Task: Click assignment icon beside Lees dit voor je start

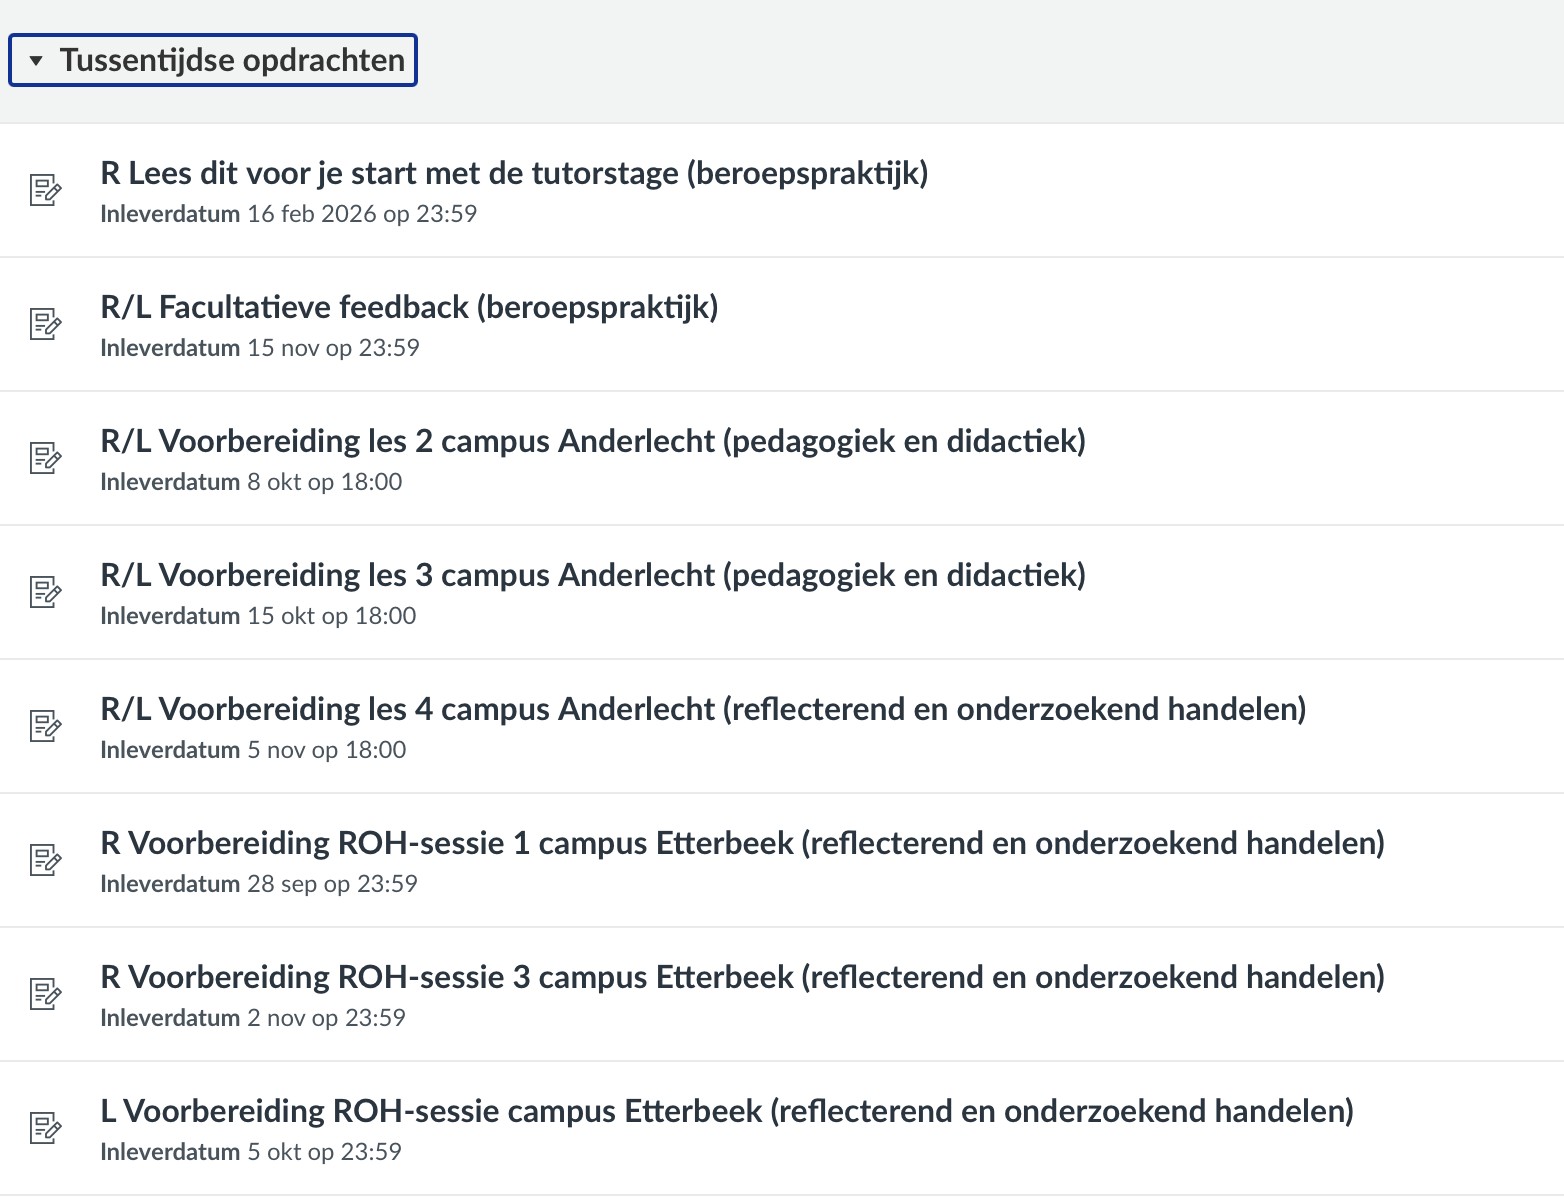Action: tap(46, 189)
